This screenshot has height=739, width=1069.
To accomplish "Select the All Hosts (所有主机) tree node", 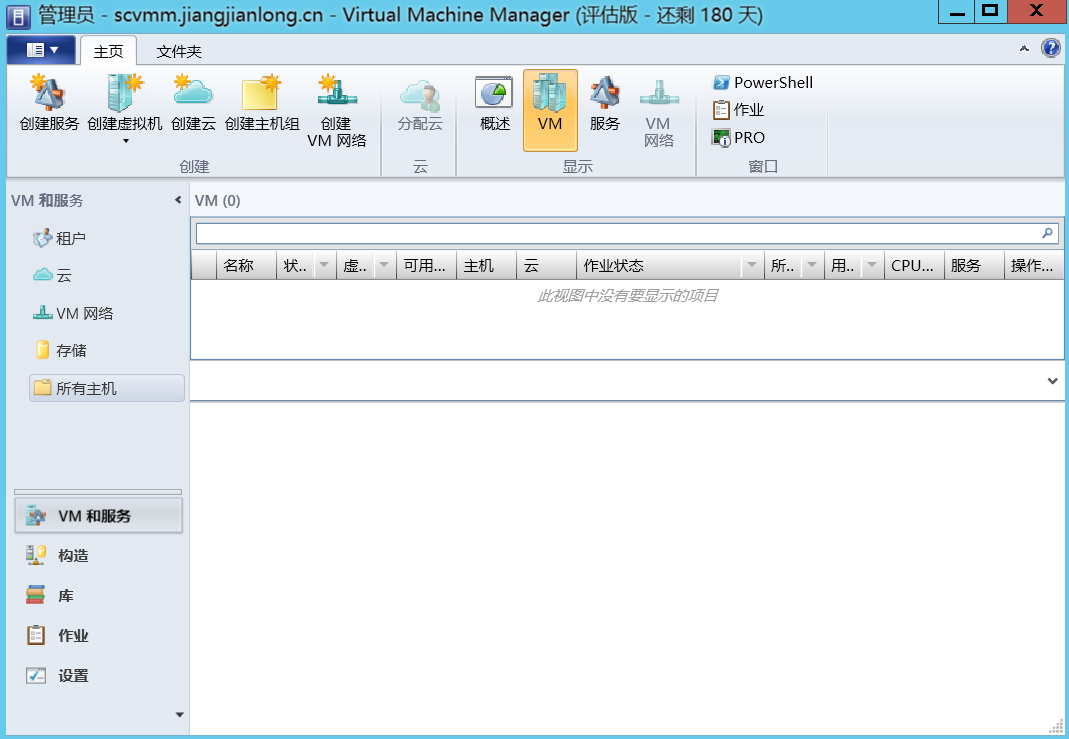I will (107, 388).
